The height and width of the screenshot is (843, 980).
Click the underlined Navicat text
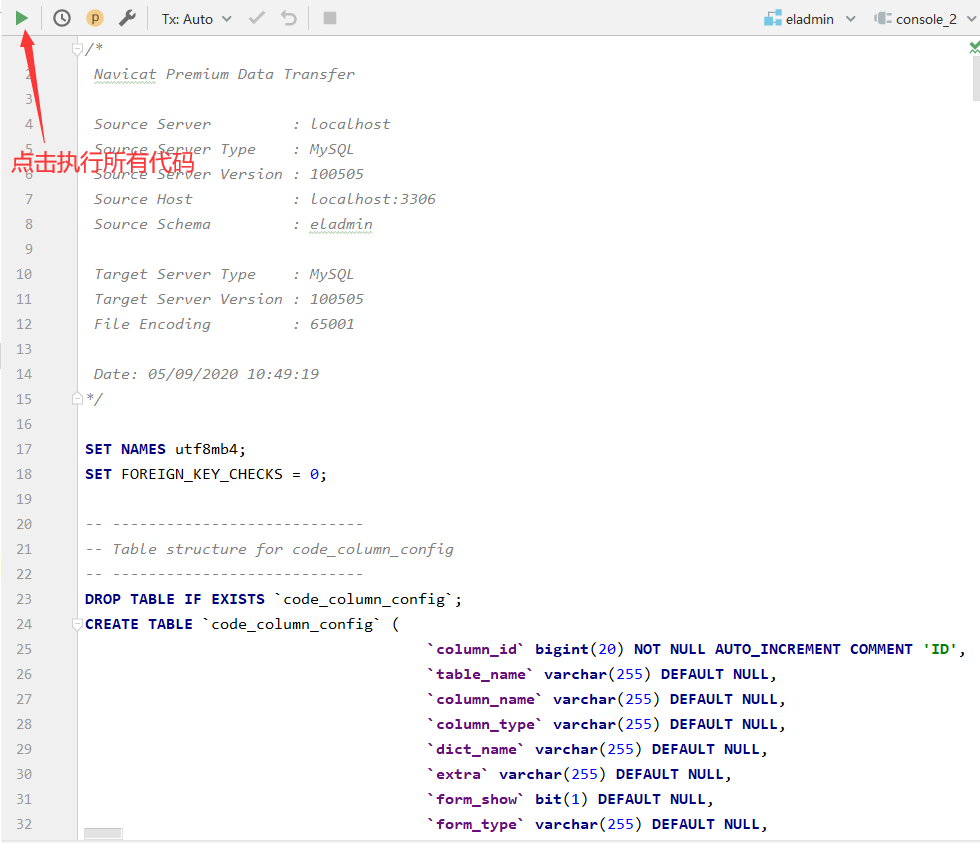pyautogui.click(x=124, y=73)
